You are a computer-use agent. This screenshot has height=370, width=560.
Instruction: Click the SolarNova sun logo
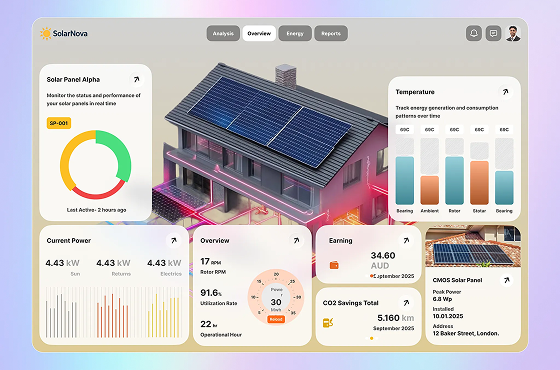pyautogui.click(x=46, y=34)
